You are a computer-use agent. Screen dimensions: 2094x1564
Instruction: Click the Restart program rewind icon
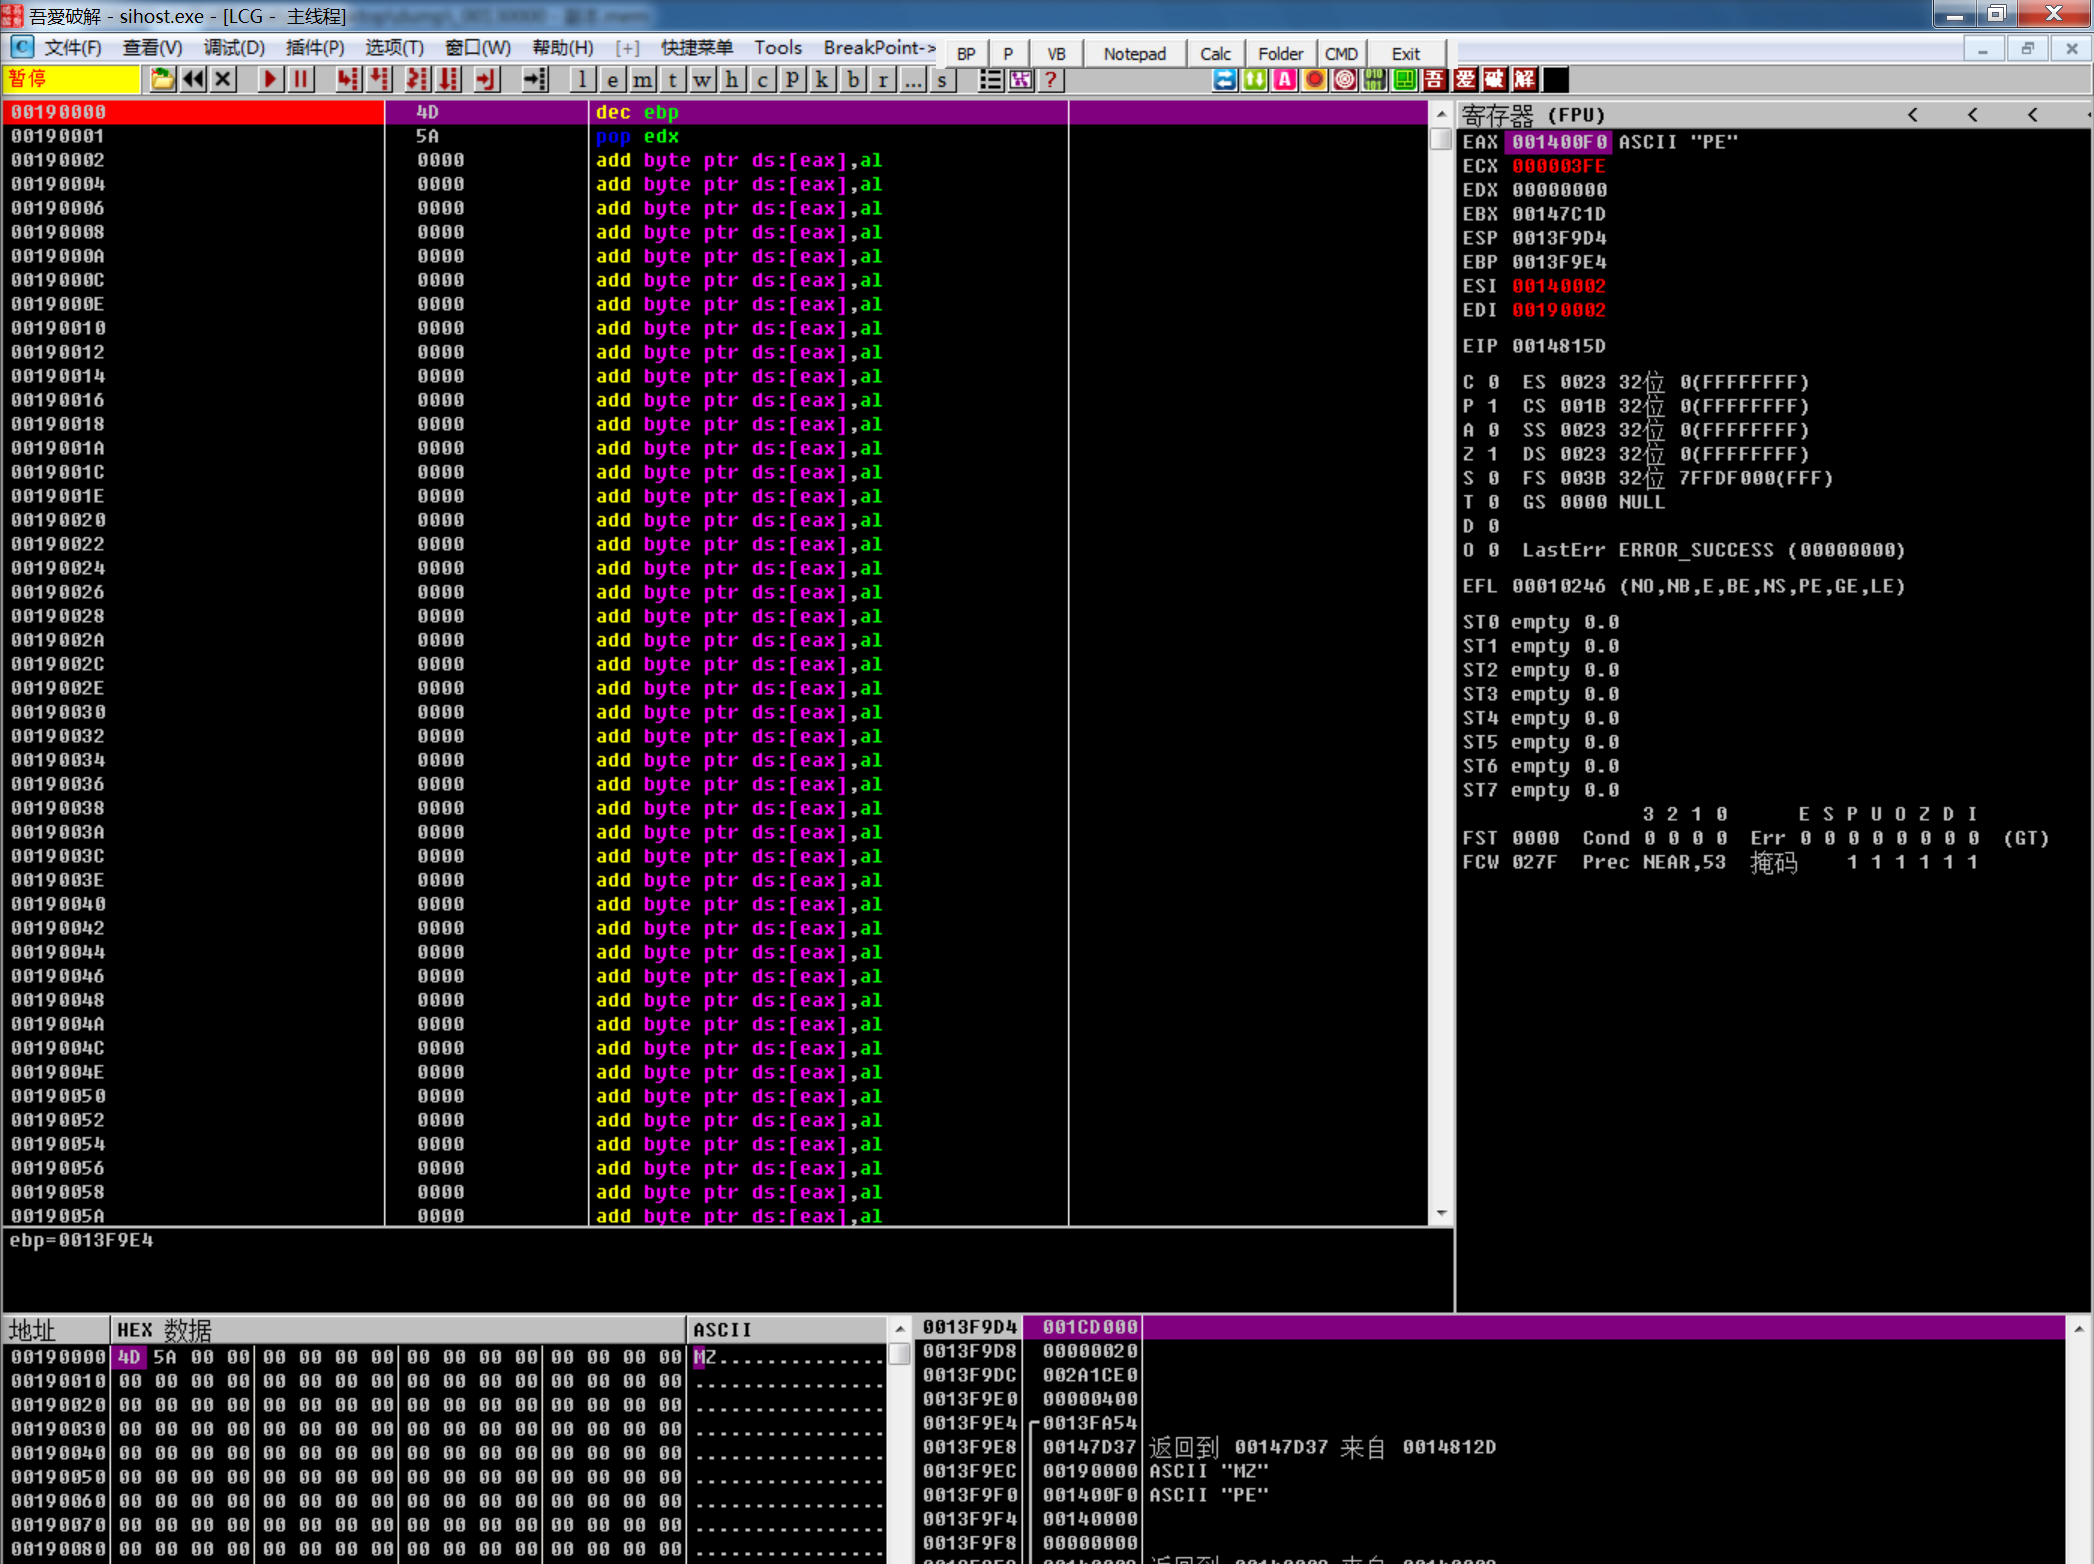pyautogui.click(x=193, y=80)
